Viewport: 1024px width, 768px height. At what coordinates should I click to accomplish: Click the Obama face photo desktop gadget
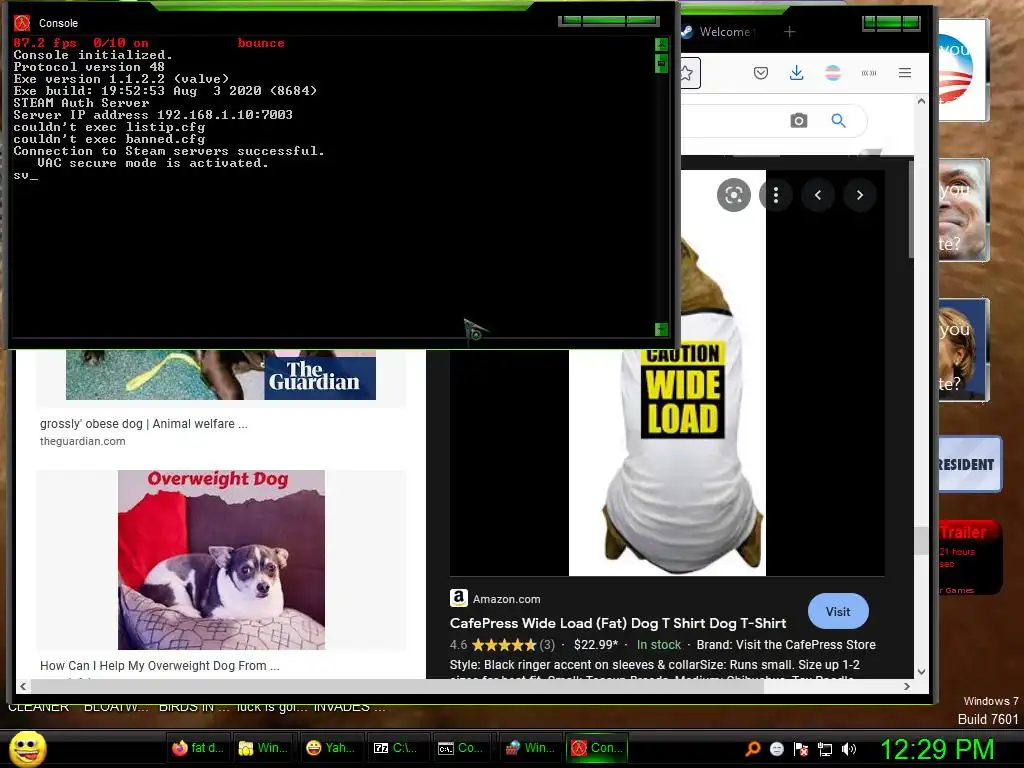click(962, 210)
